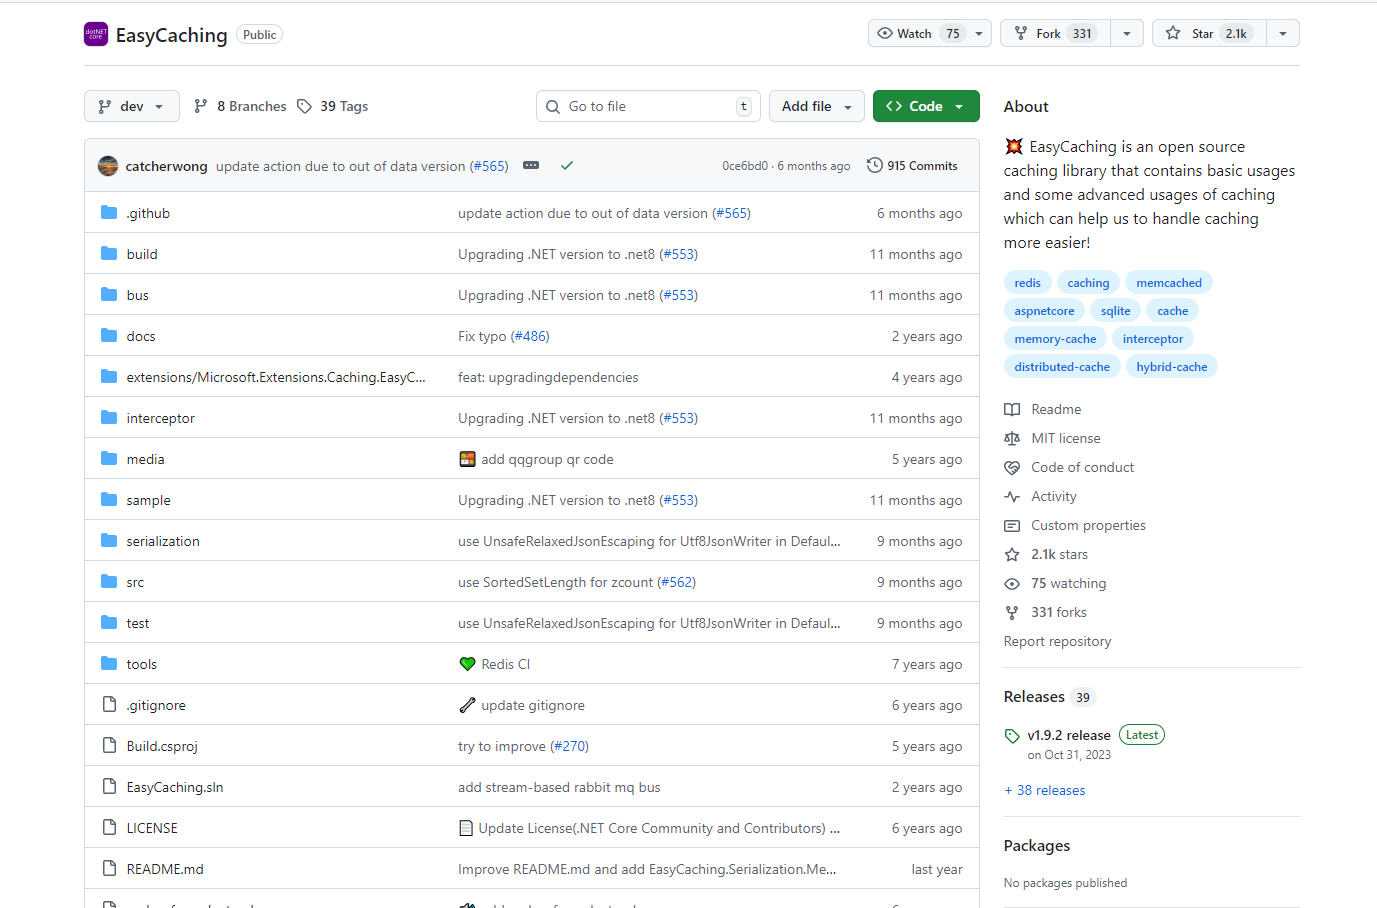1377x908 pixels.
Task: Open the extensions/Microsoft.Extensions.Caching folder
Action: 276,377
